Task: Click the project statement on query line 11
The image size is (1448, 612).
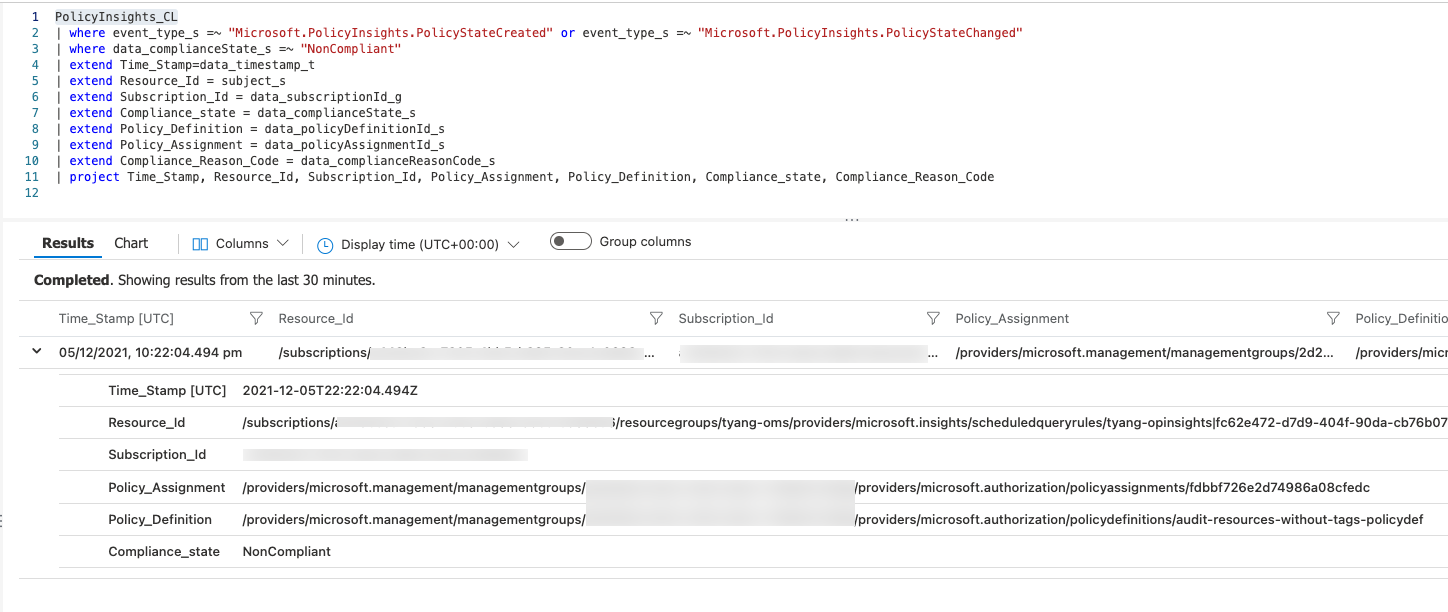Action: [x=525, y=177]
